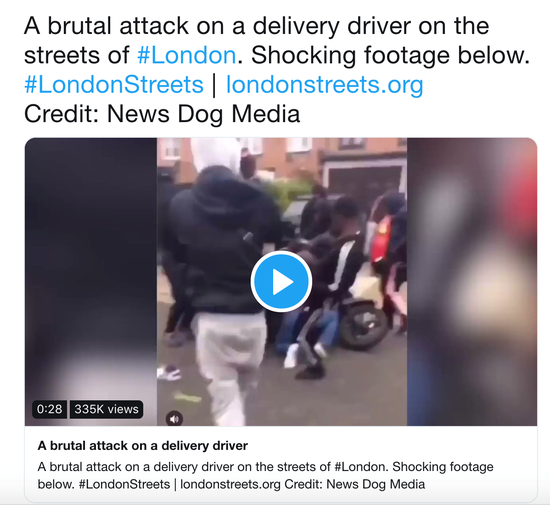Mute the video with speaker icon
Image resolution: width=550 pixels, height=505 pixels.
click(x=174, y=419)
